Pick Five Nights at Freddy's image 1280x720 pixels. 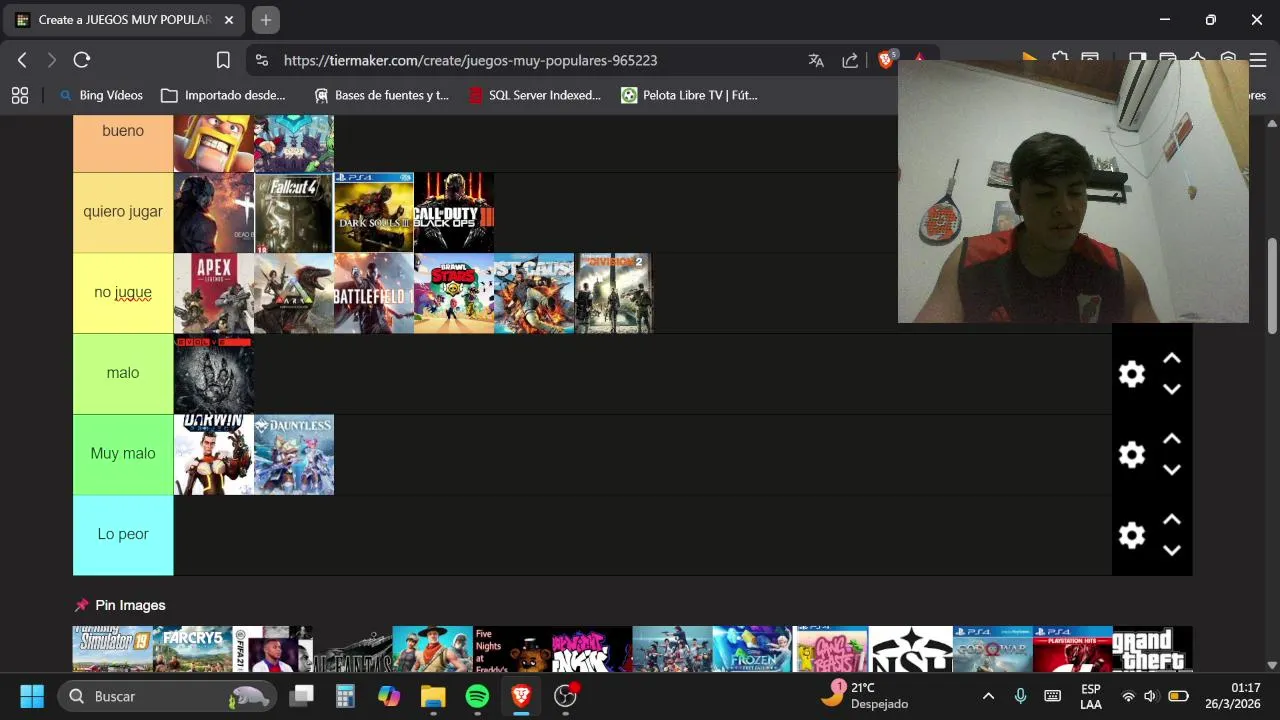(513, 649)
